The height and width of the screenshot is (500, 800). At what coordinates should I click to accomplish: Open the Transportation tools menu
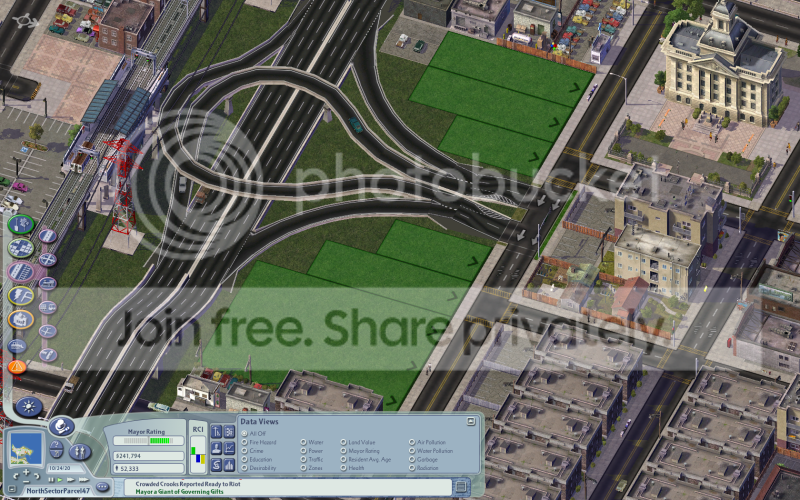tap(20, 272)
